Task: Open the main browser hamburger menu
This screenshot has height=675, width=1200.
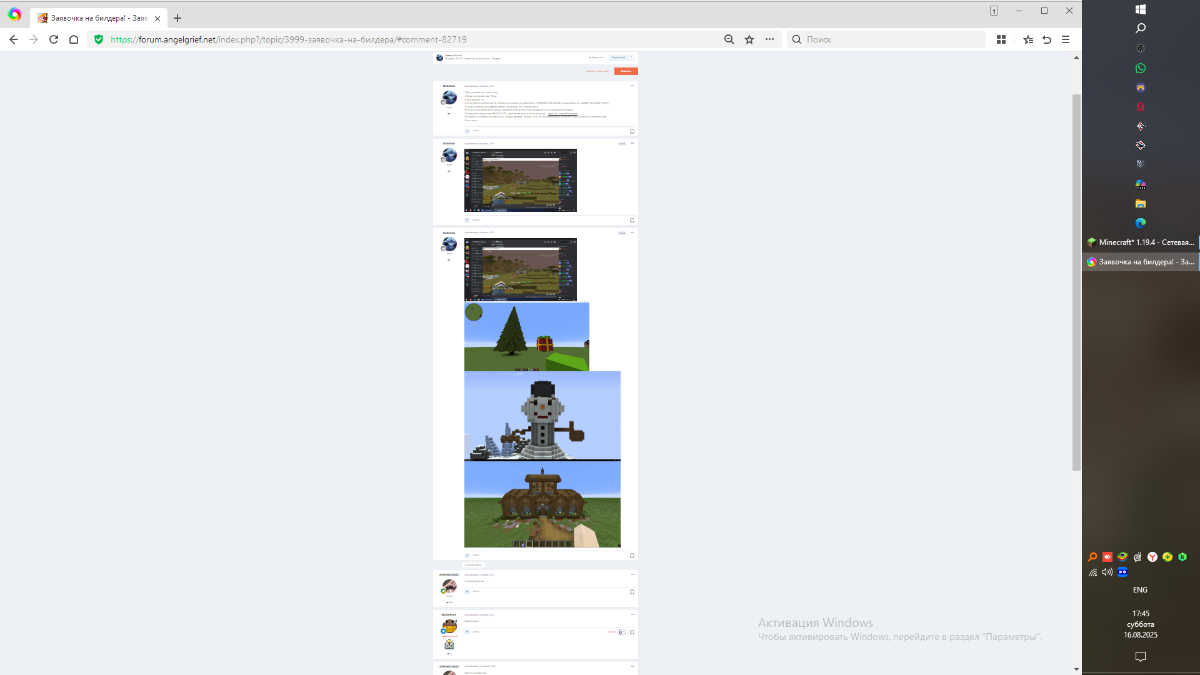Action: click(x=1065, y=39)
